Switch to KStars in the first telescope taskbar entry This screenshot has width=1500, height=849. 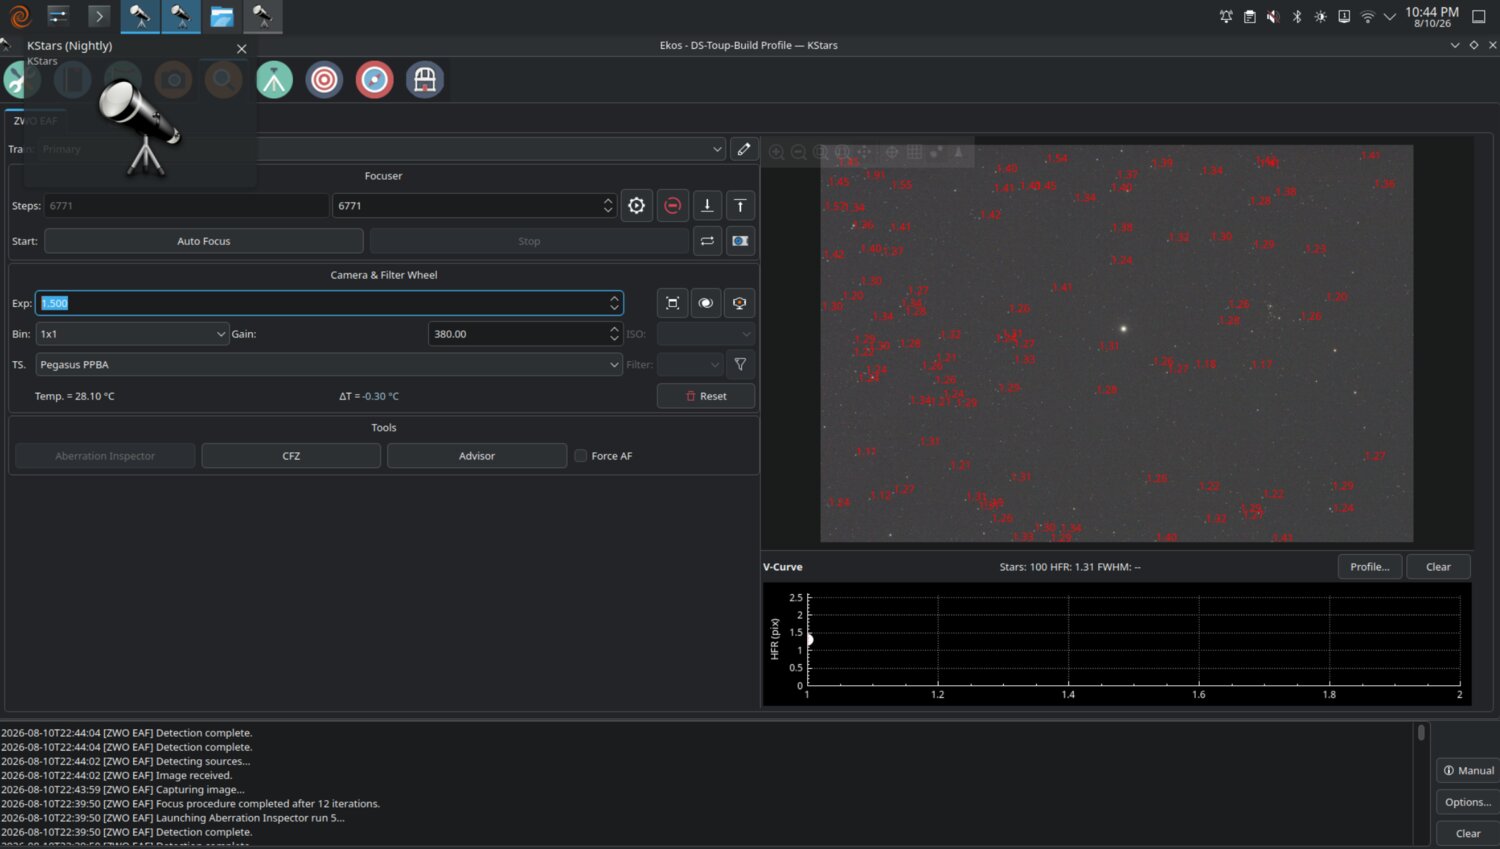point(140,16)
